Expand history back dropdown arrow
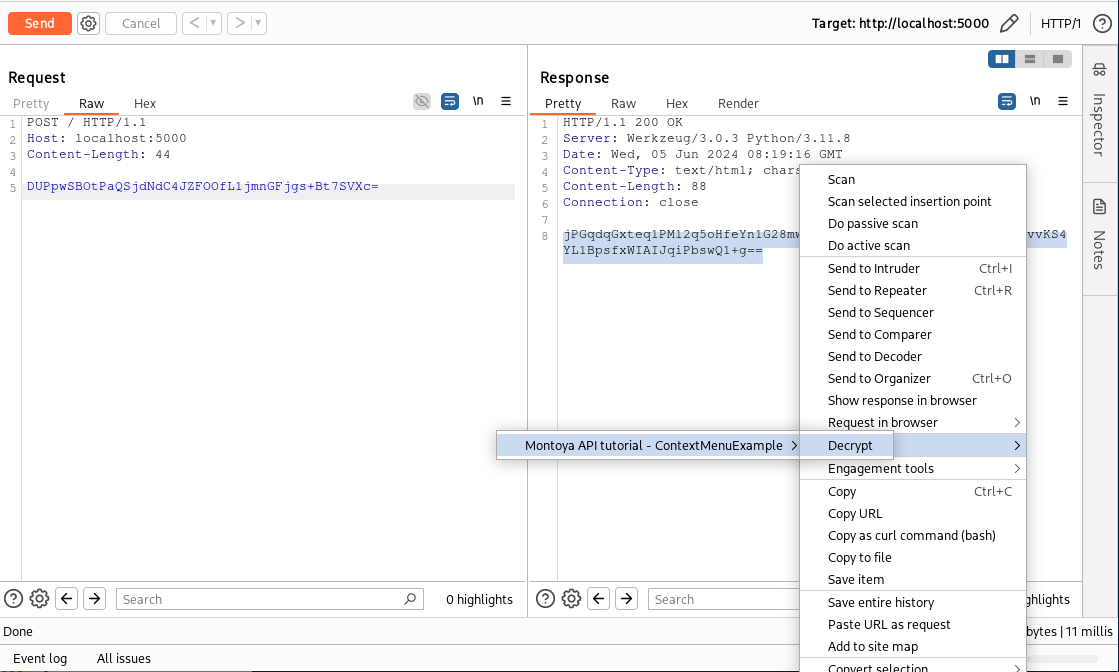 pyautogui.click(x=213, y=23)
